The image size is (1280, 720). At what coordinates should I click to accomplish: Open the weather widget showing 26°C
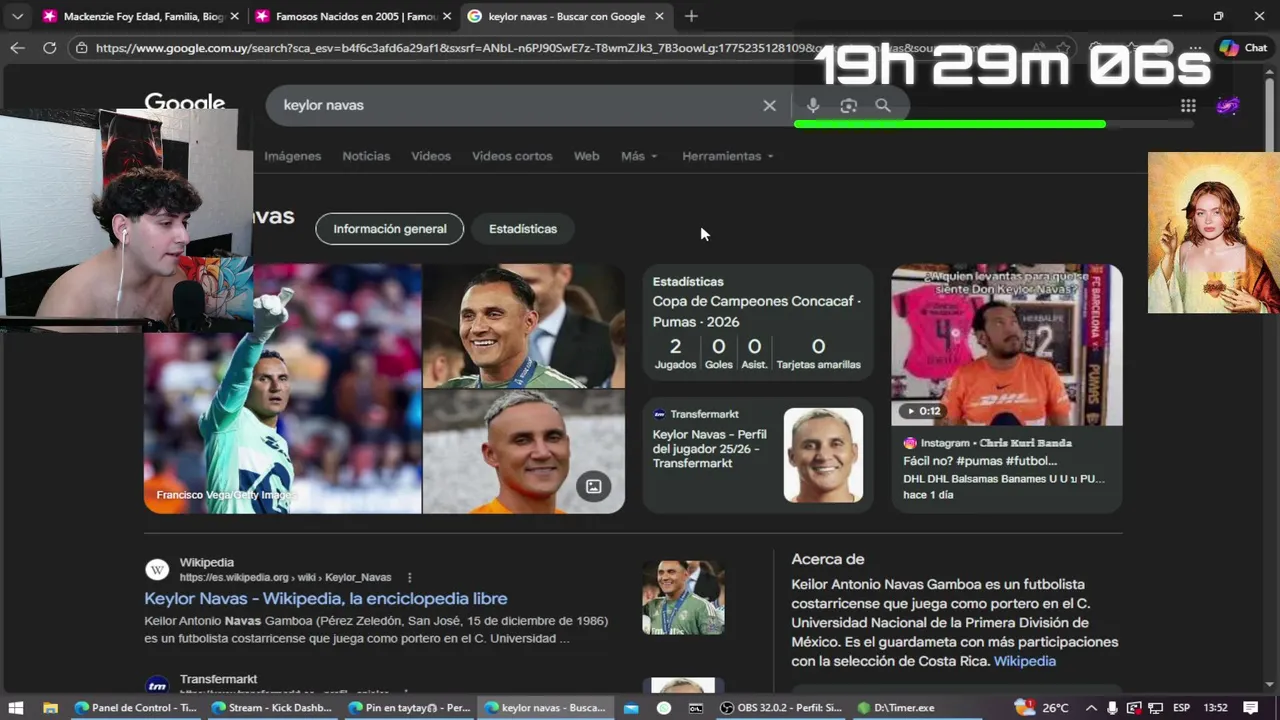click(x=1042, y=707)
